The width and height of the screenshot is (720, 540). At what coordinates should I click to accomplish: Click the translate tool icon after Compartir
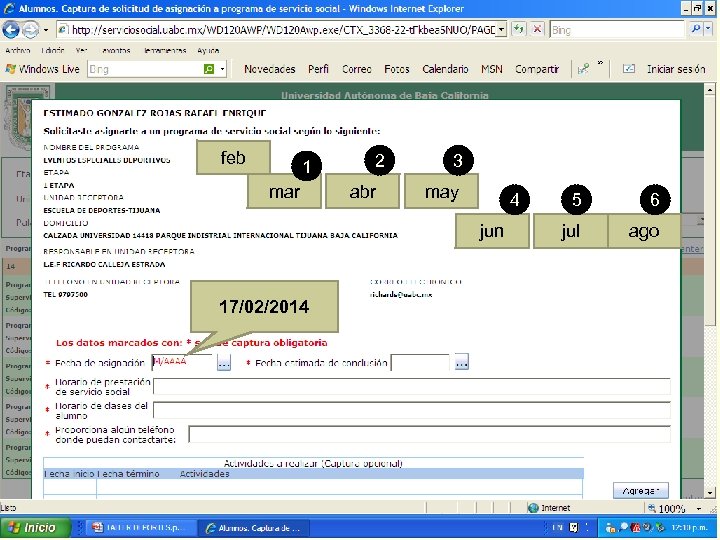[x=583, y=69]
